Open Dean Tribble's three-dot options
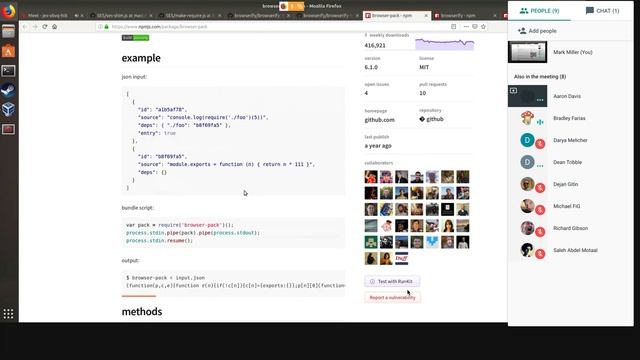The width and height of the screenshot is (640, 360). click(x=540, y=166)
